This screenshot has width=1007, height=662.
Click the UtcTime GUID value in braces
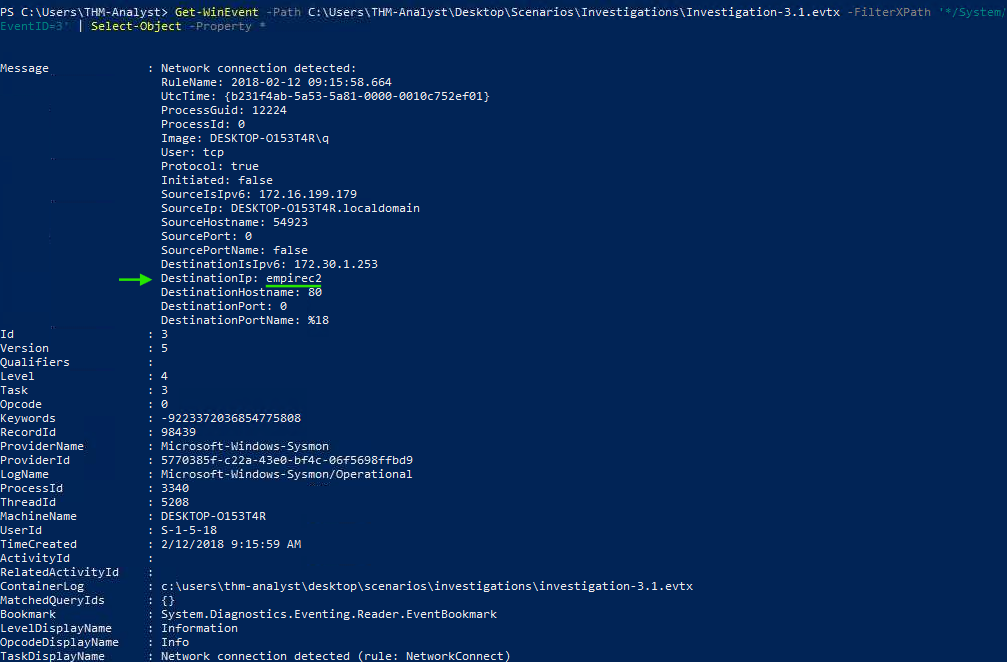pyautogui.click(x=357, y=97)
